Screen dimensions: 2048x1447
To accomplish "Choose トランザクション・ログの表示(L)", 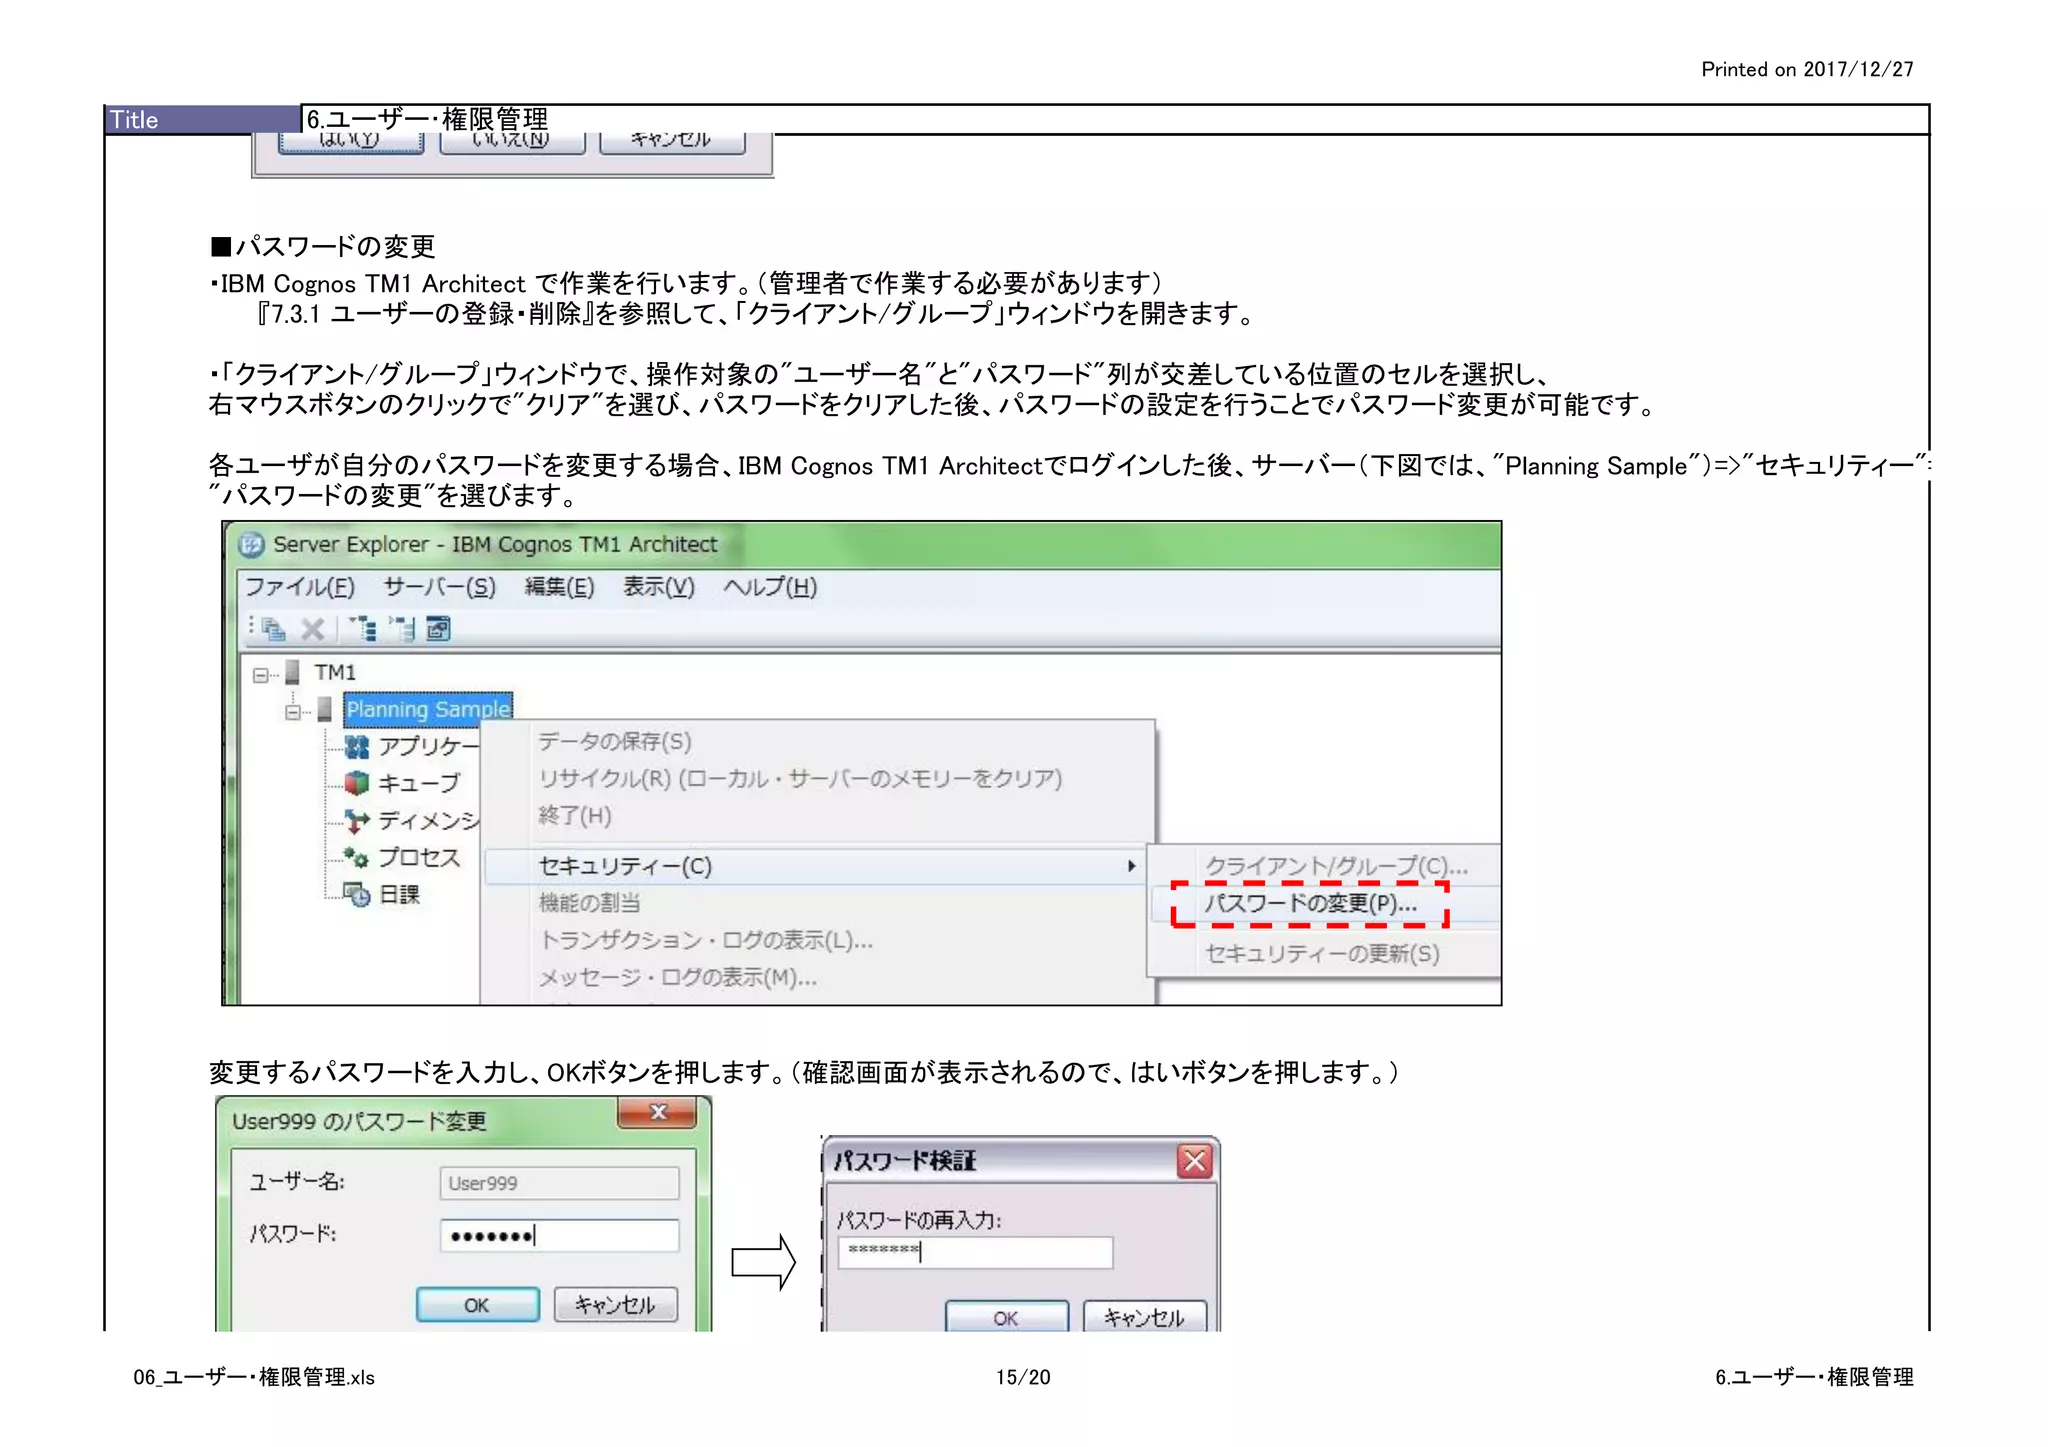I will pyautogui.click(x=706, y=940).
